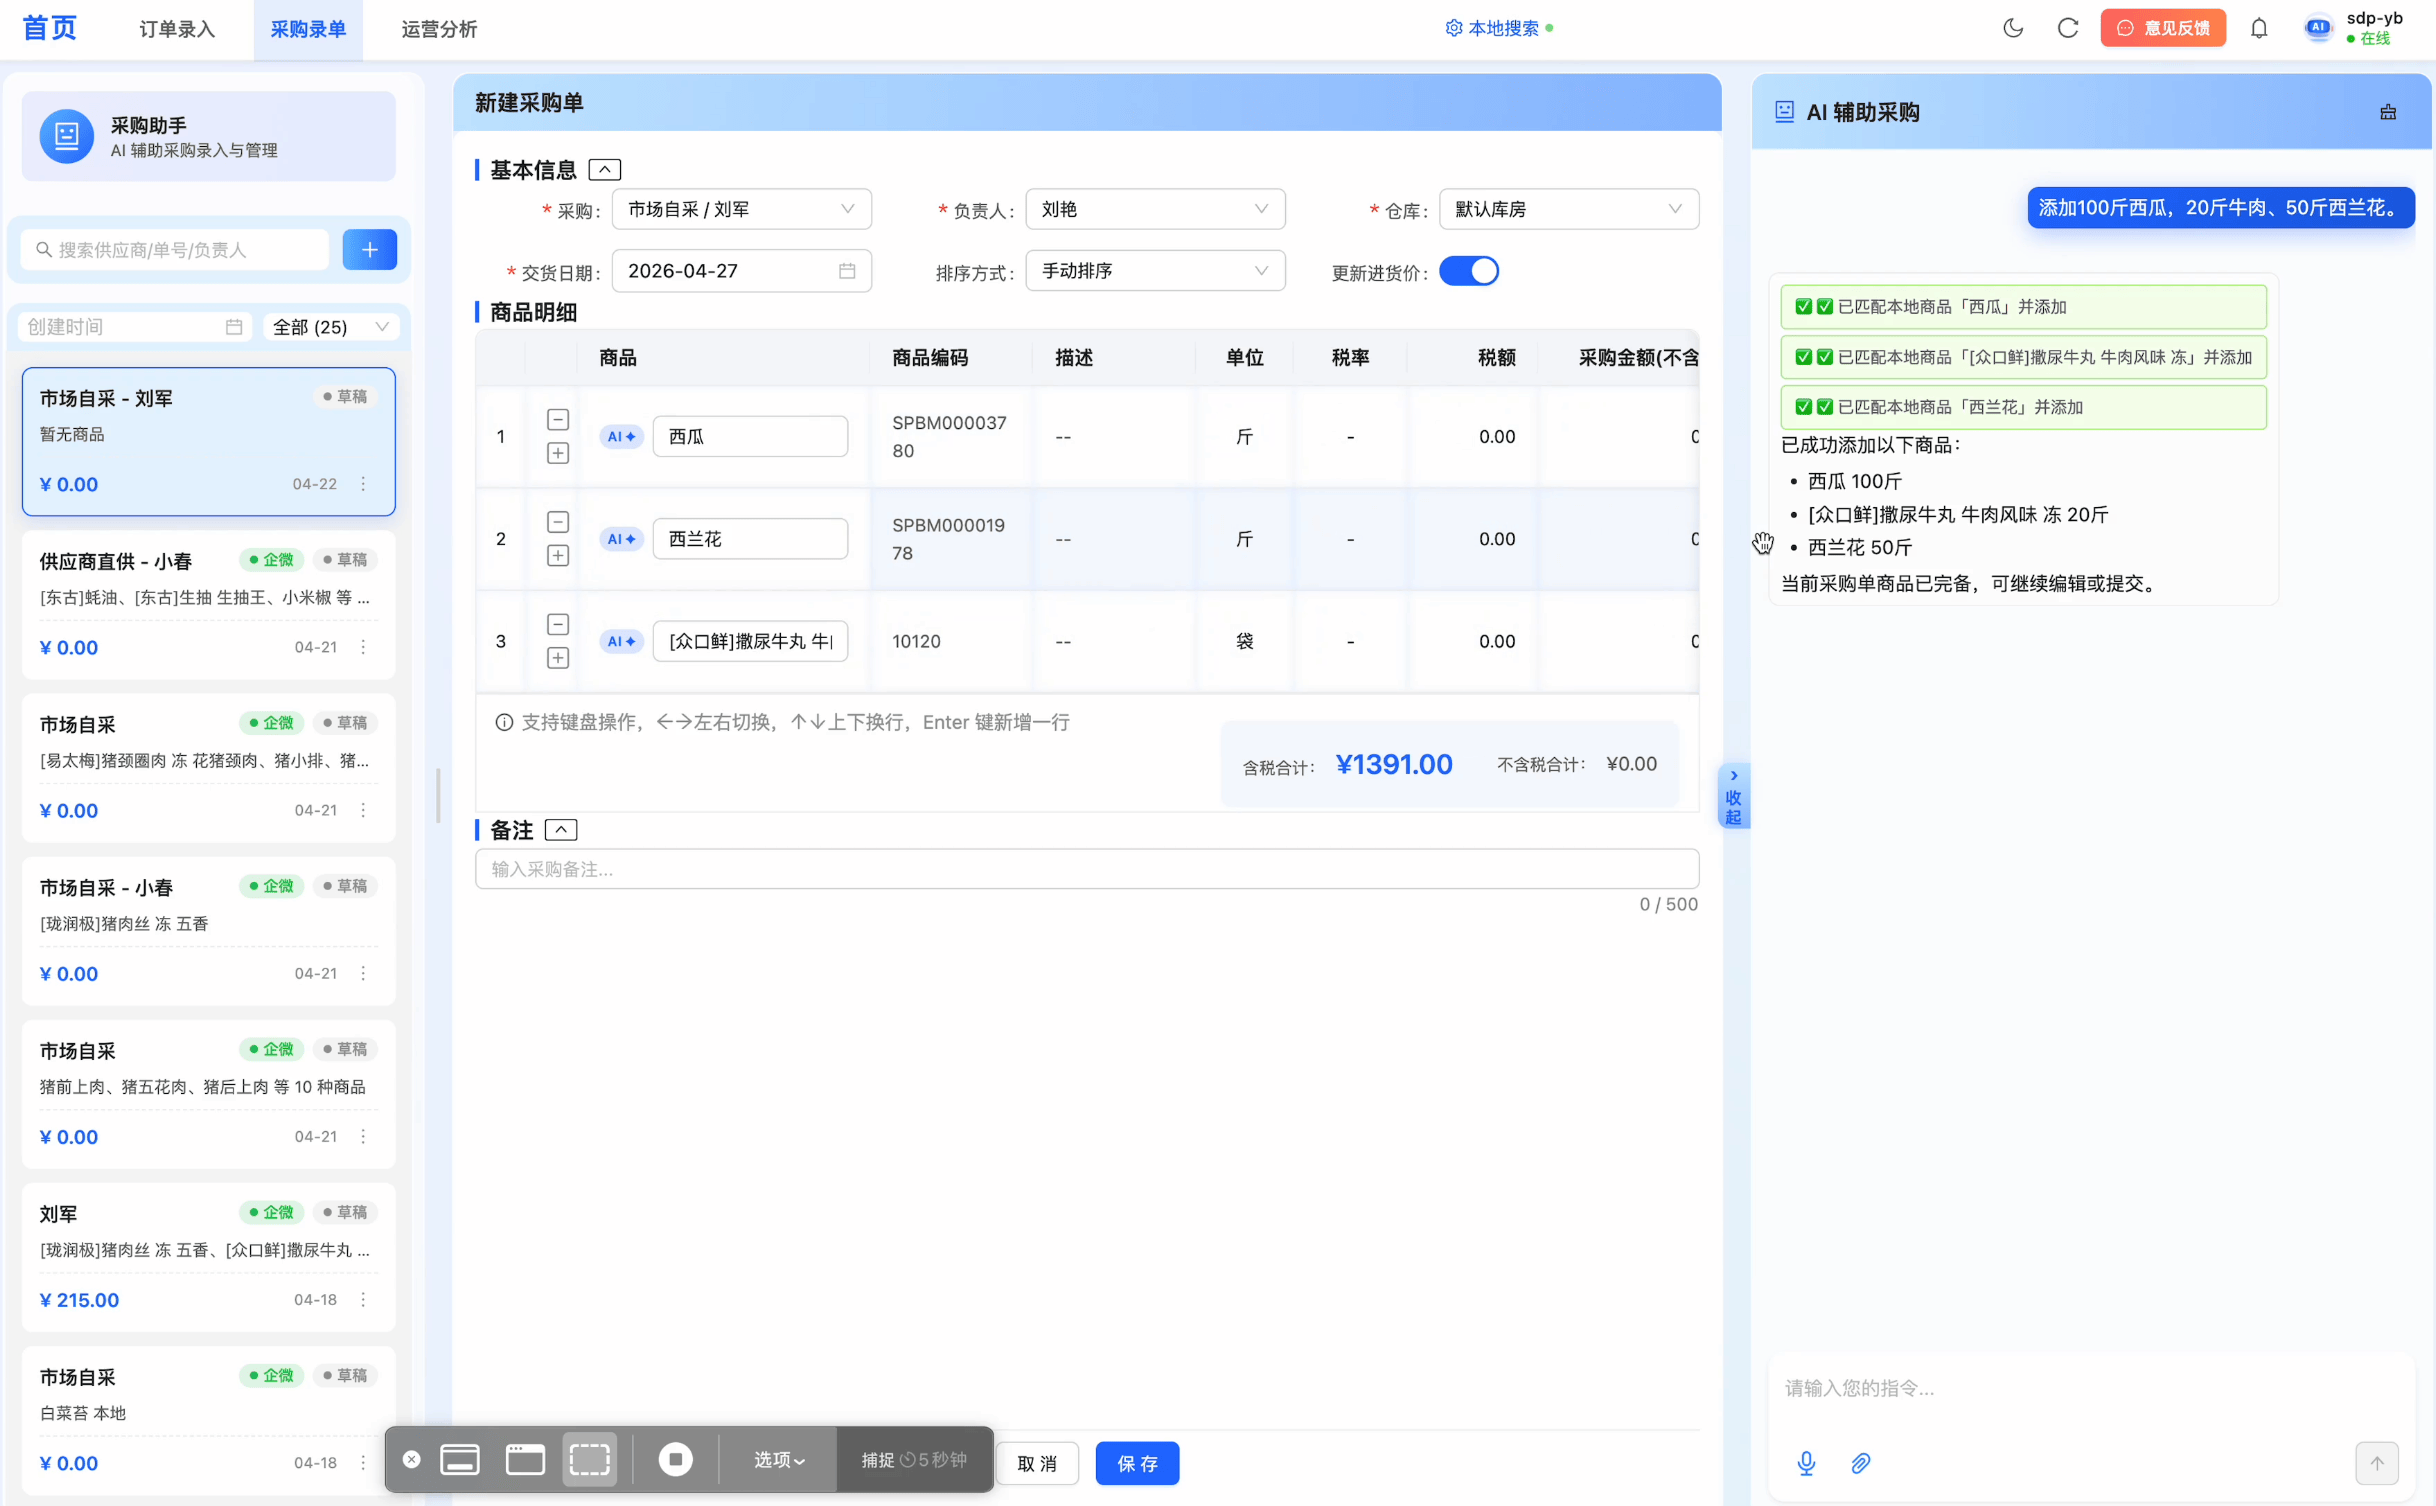Click the send arrow button in chat

click(2377, 1463)
